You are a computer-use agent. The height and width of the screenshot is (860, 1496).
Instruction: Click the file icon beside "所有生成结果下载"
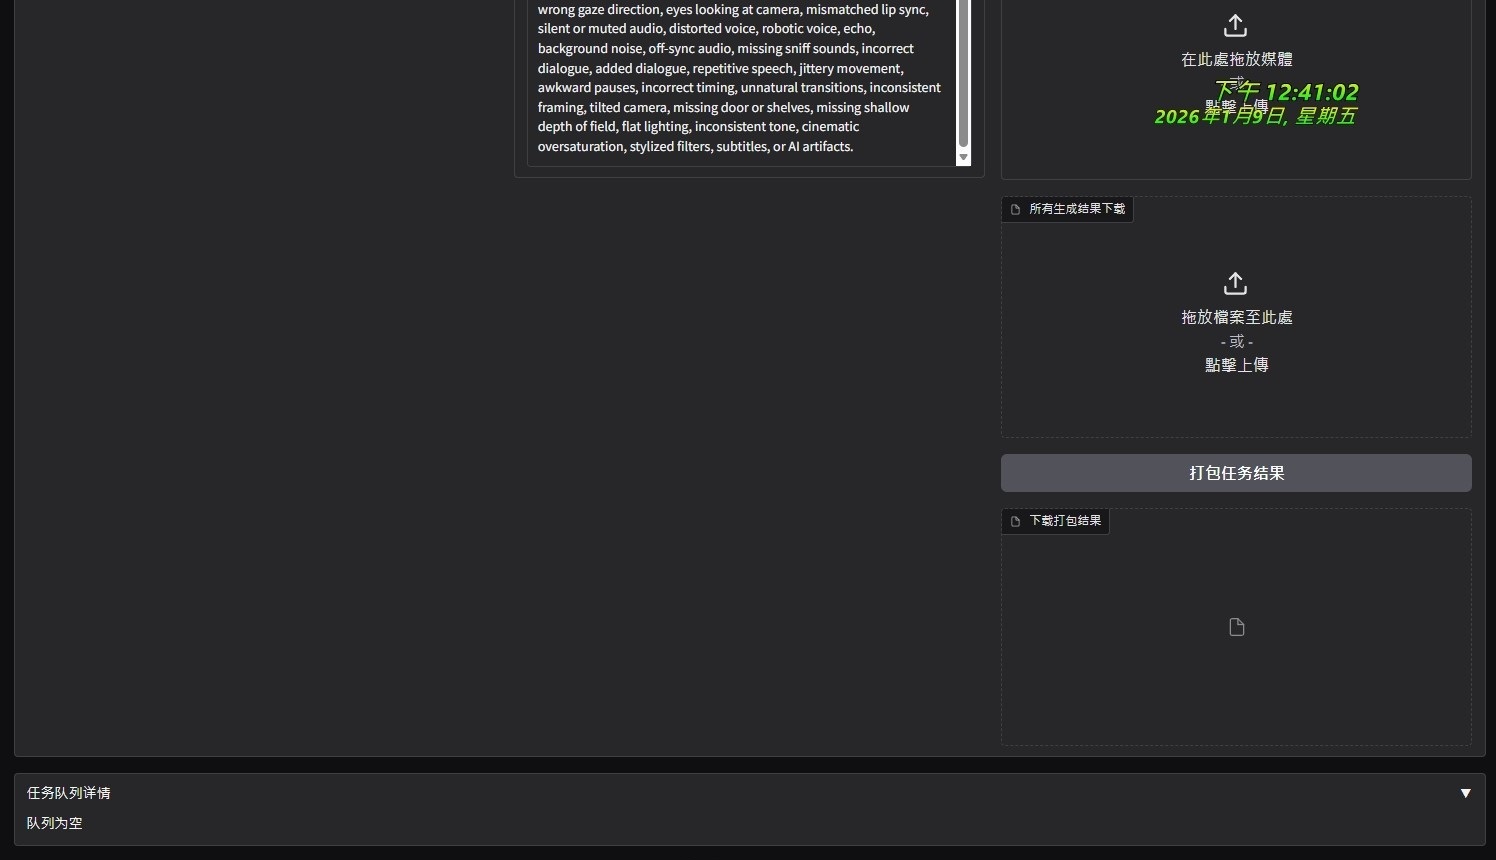click(1016, 209)
